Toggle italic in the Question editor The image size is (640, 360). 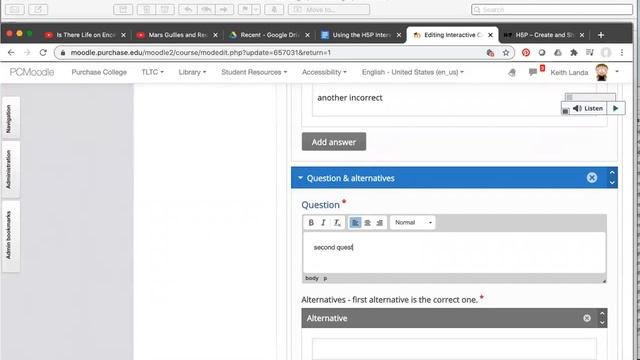[x=323, y=222]
